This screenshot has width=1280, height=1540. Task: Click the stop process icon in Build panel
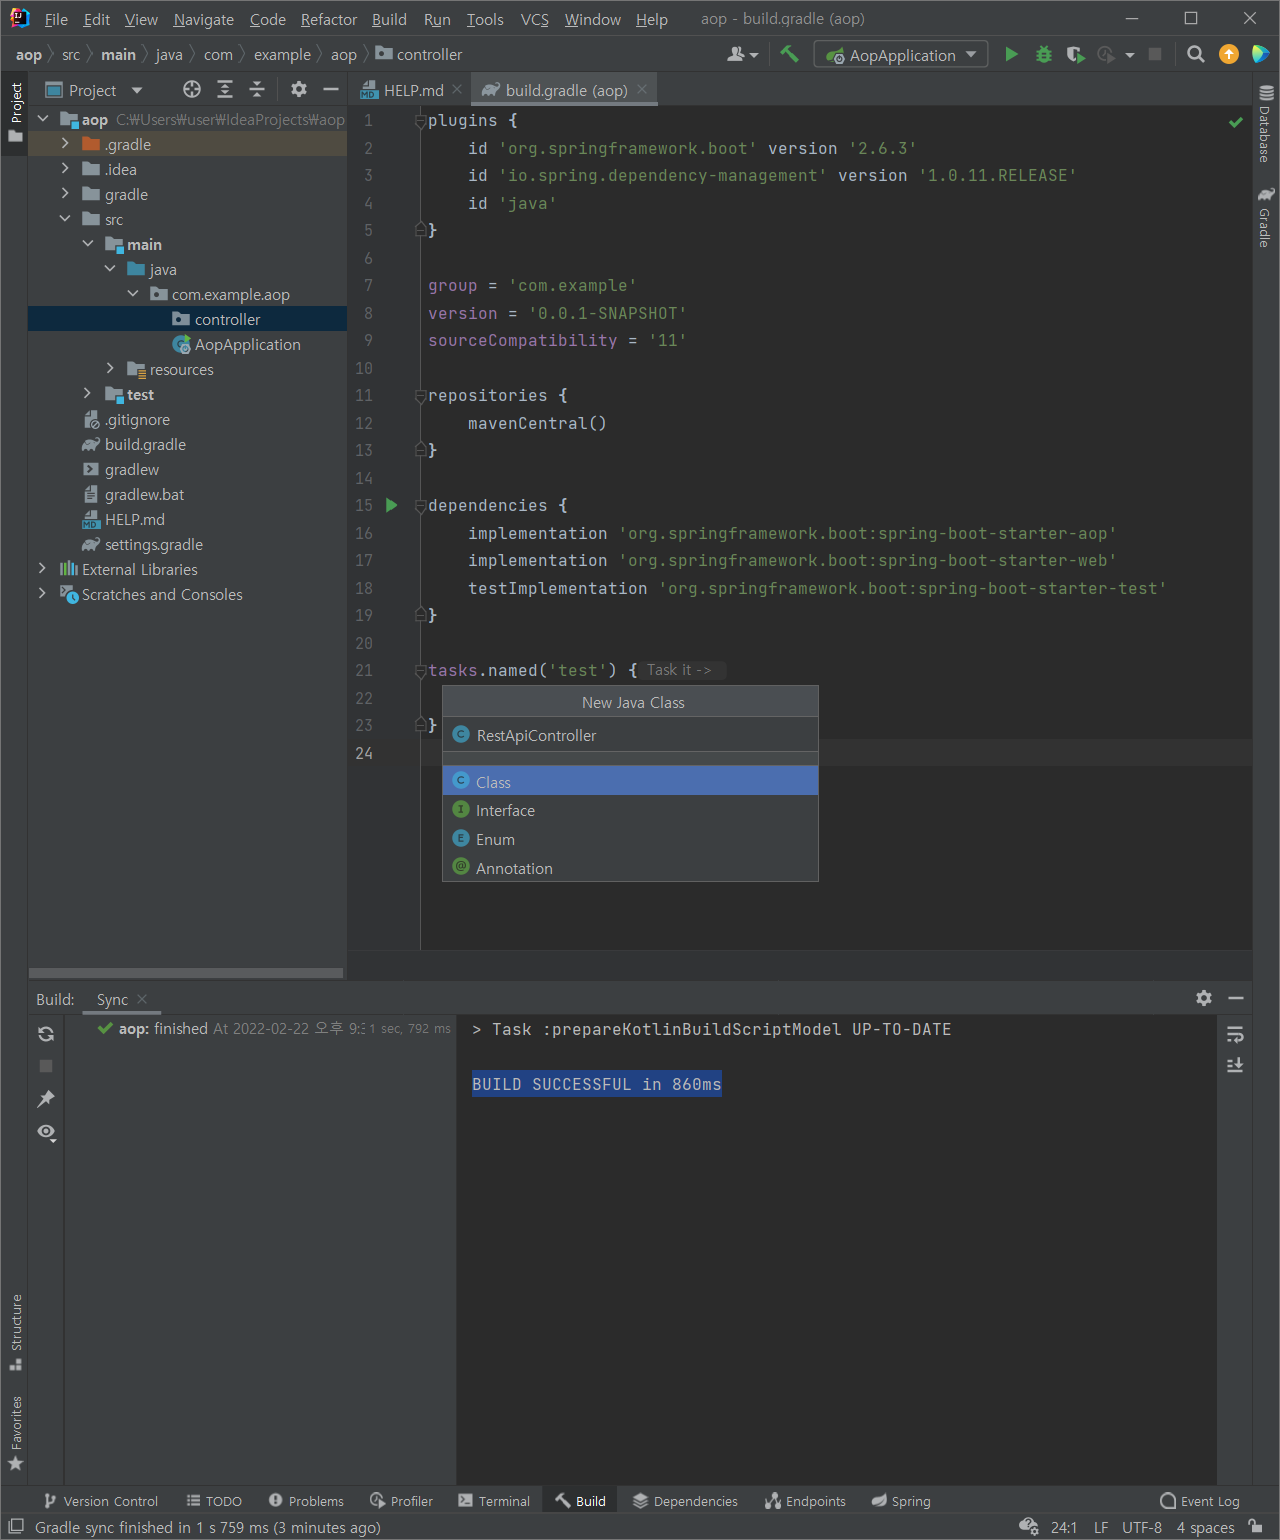[46, 1066]
